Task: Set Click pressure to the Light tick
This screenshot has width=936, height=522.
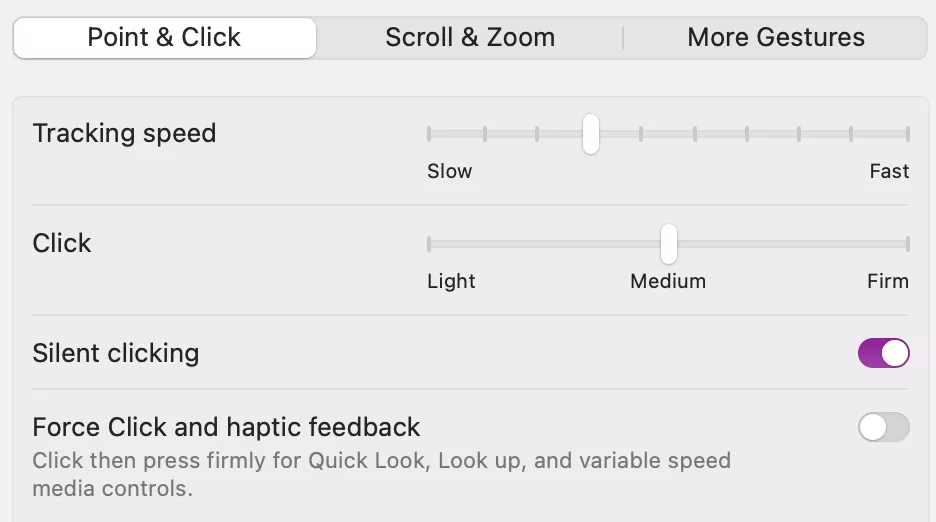Action: pyautogui.click(x=429, y=243)
